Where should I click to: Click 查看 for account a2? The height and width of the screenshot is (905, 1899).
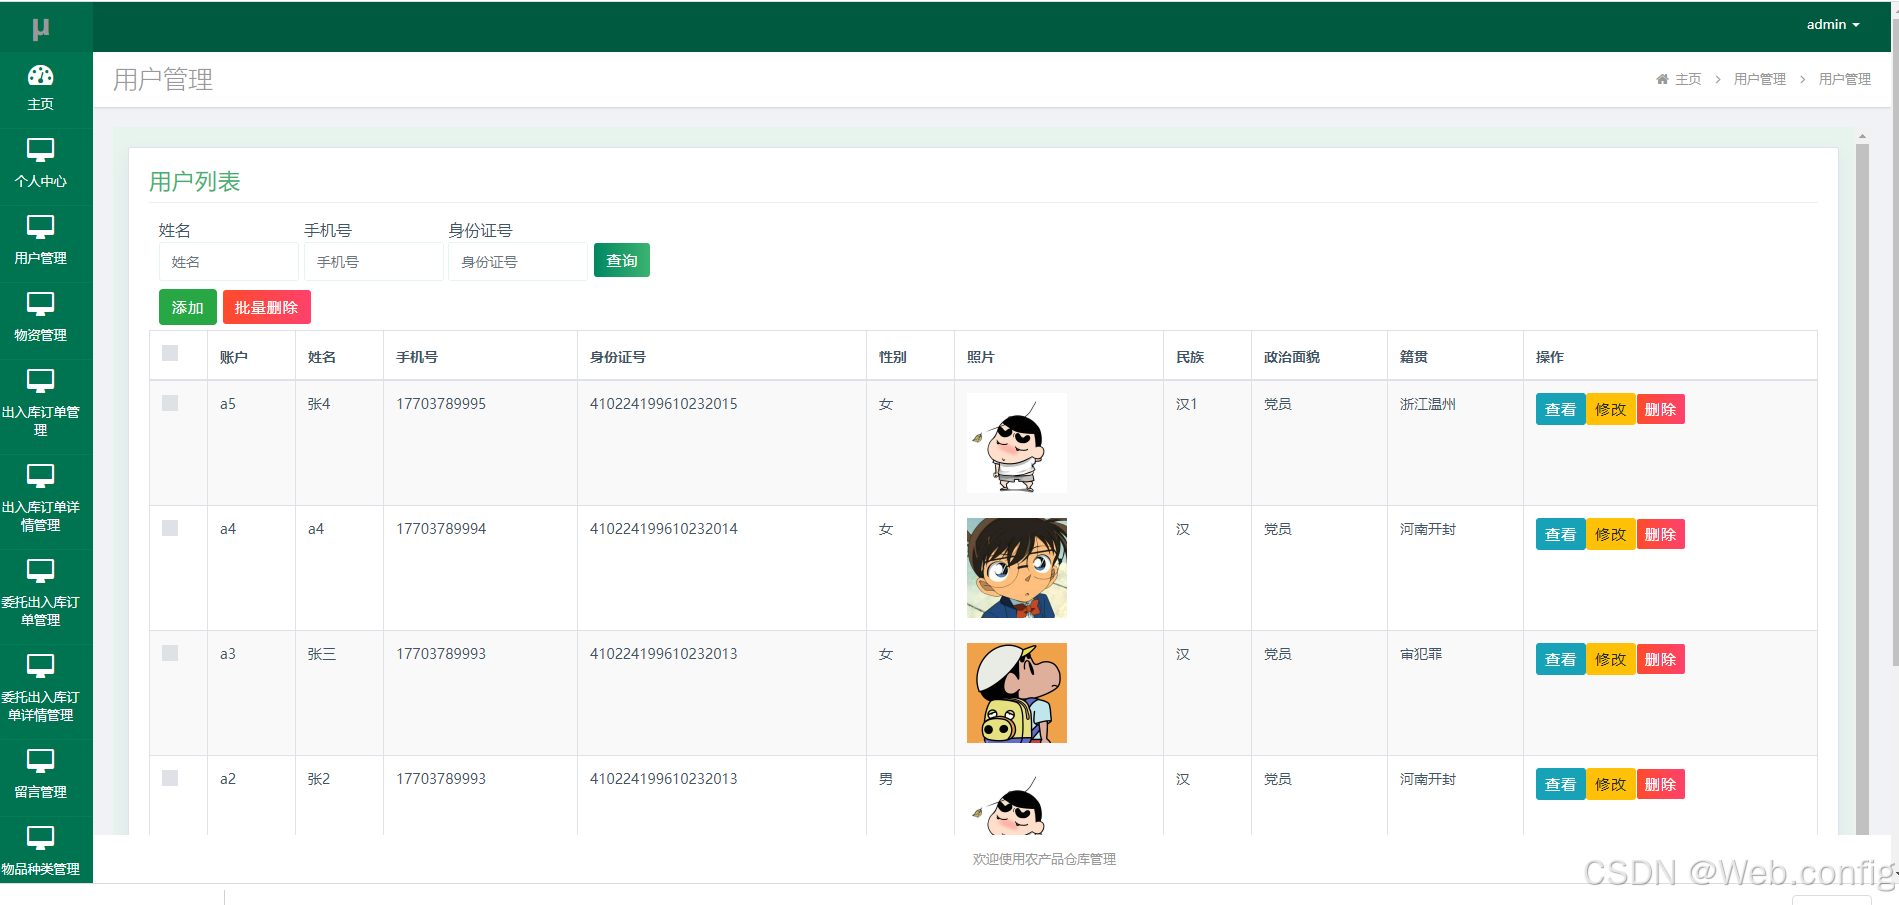coord(1560,784)
